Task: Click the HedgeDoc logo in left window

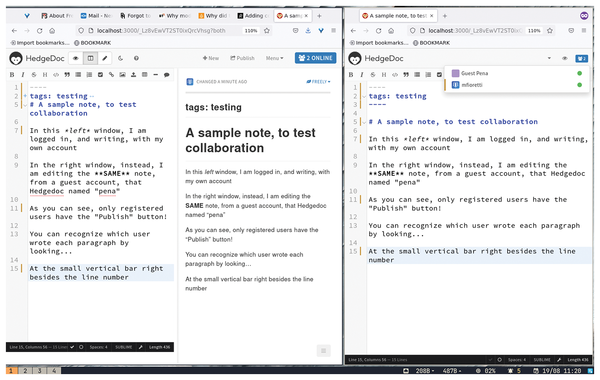Action: click(37, 59)
